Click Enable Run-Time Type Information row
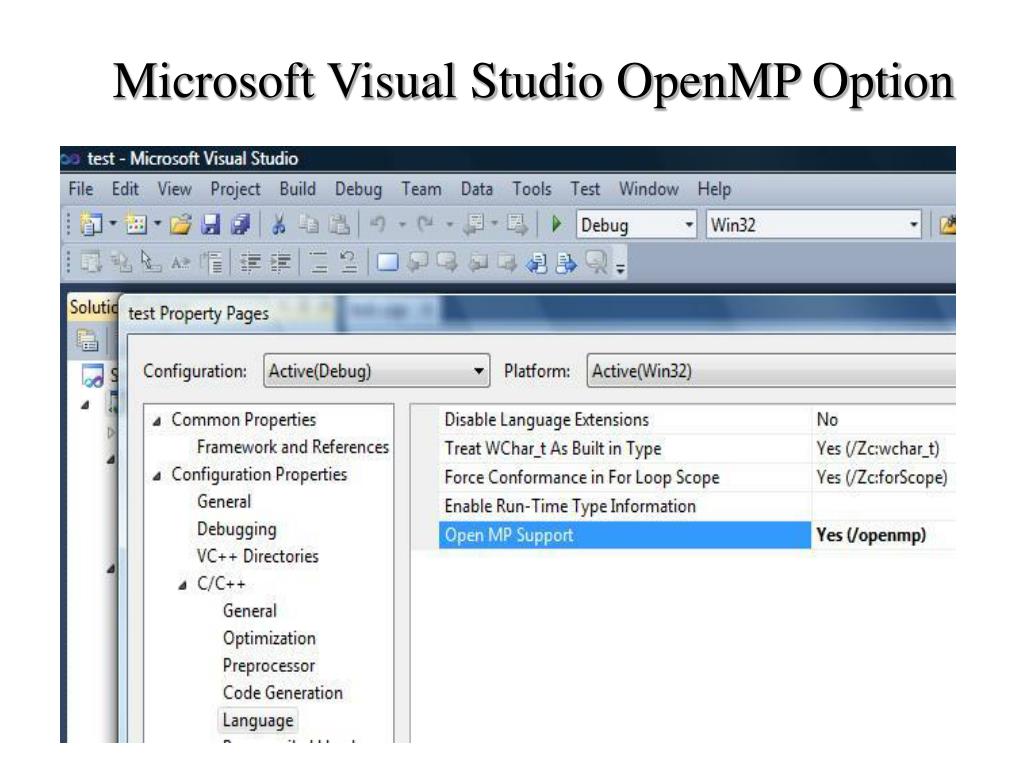Screen dimensions: 1024x768 (697, 506)
